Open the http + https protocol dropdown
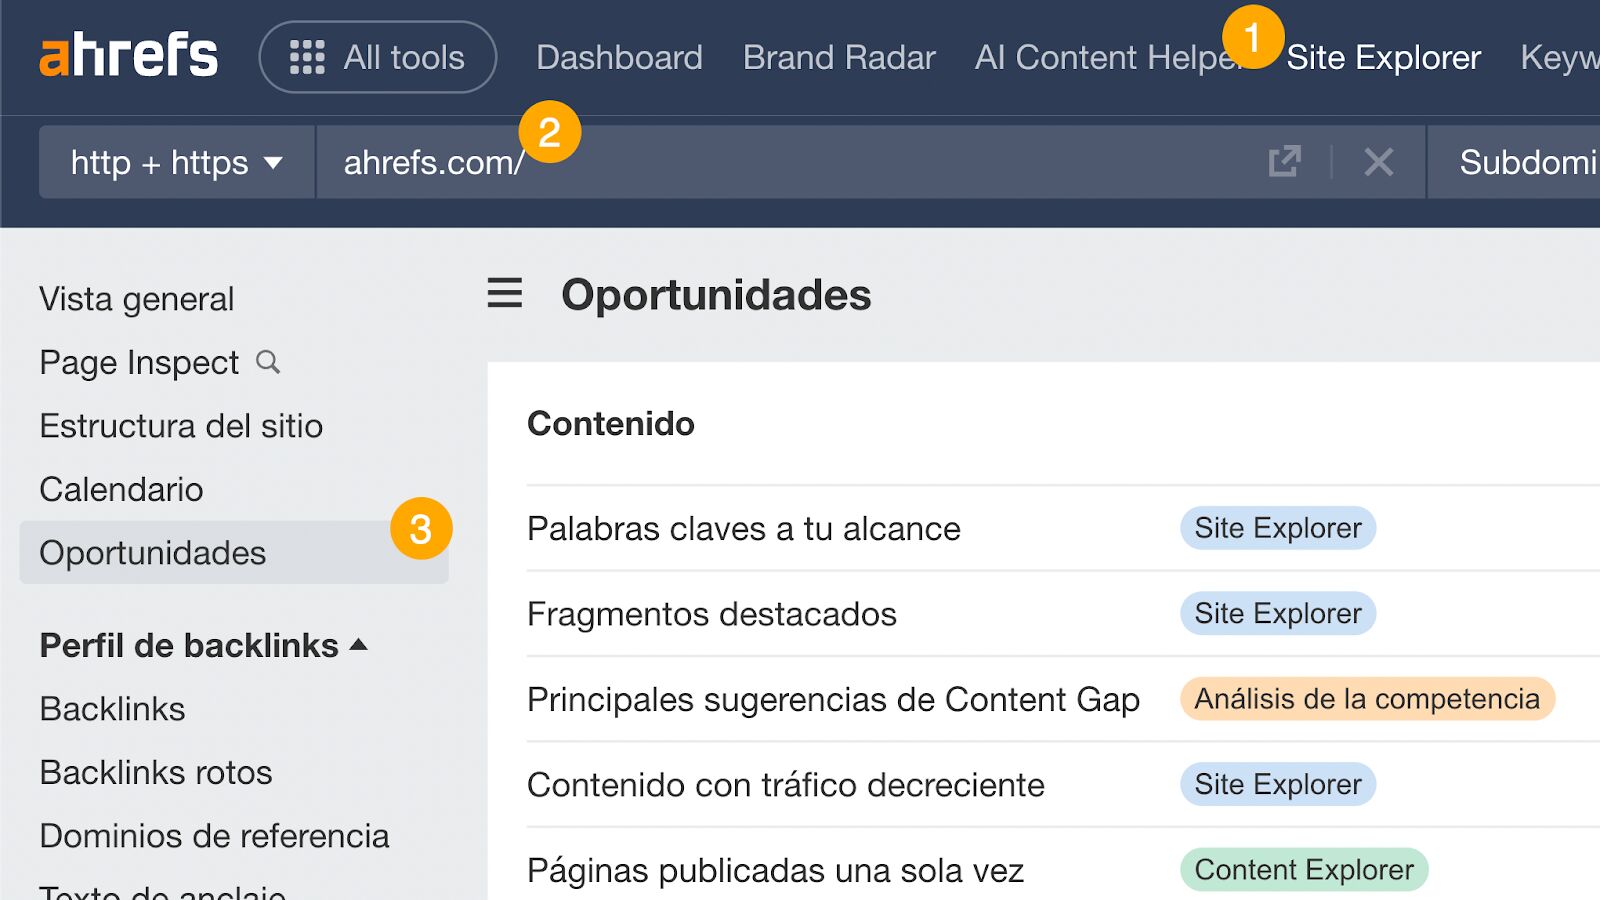This screenshot has width=1600, height=900. click(x=175, y=162)
